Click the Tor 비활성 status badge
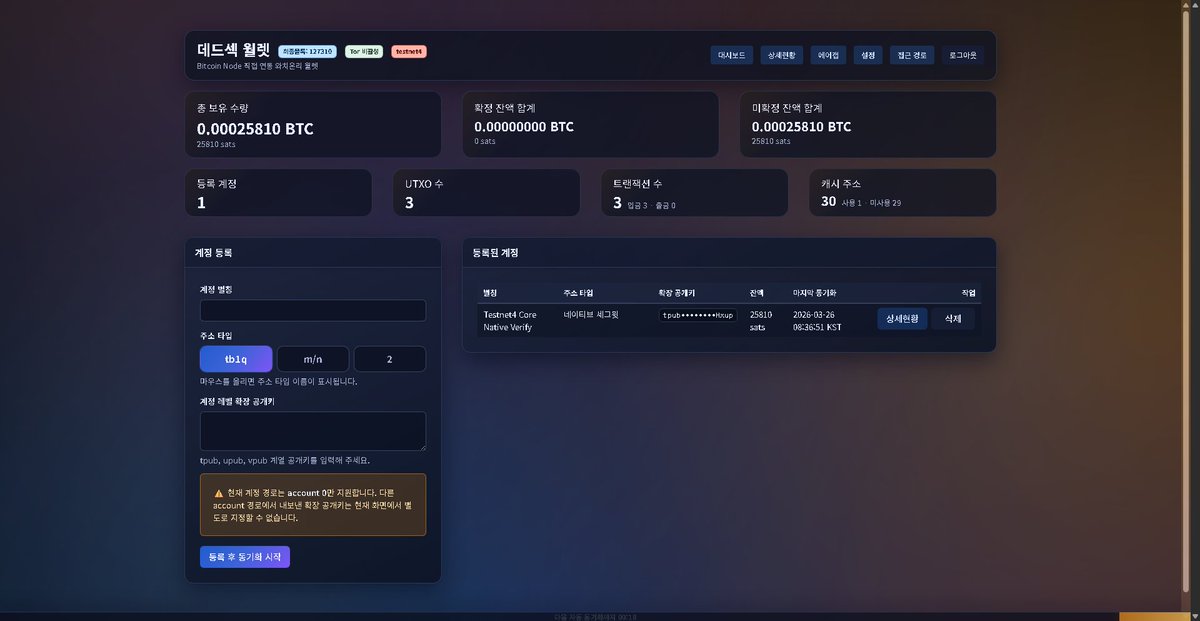The width and height of the screenshot is (1200, 621). [x=364, y=51]
